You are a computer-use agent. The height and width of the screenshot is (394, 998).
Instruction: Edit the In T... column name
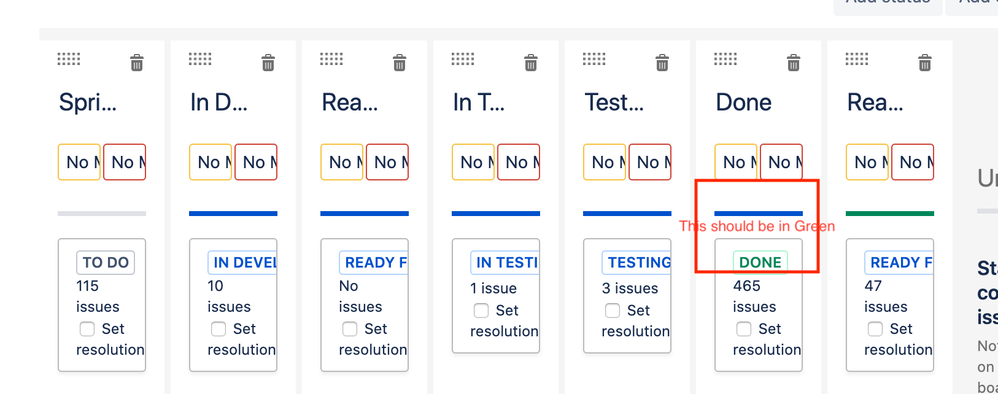[x=479, y=102]
